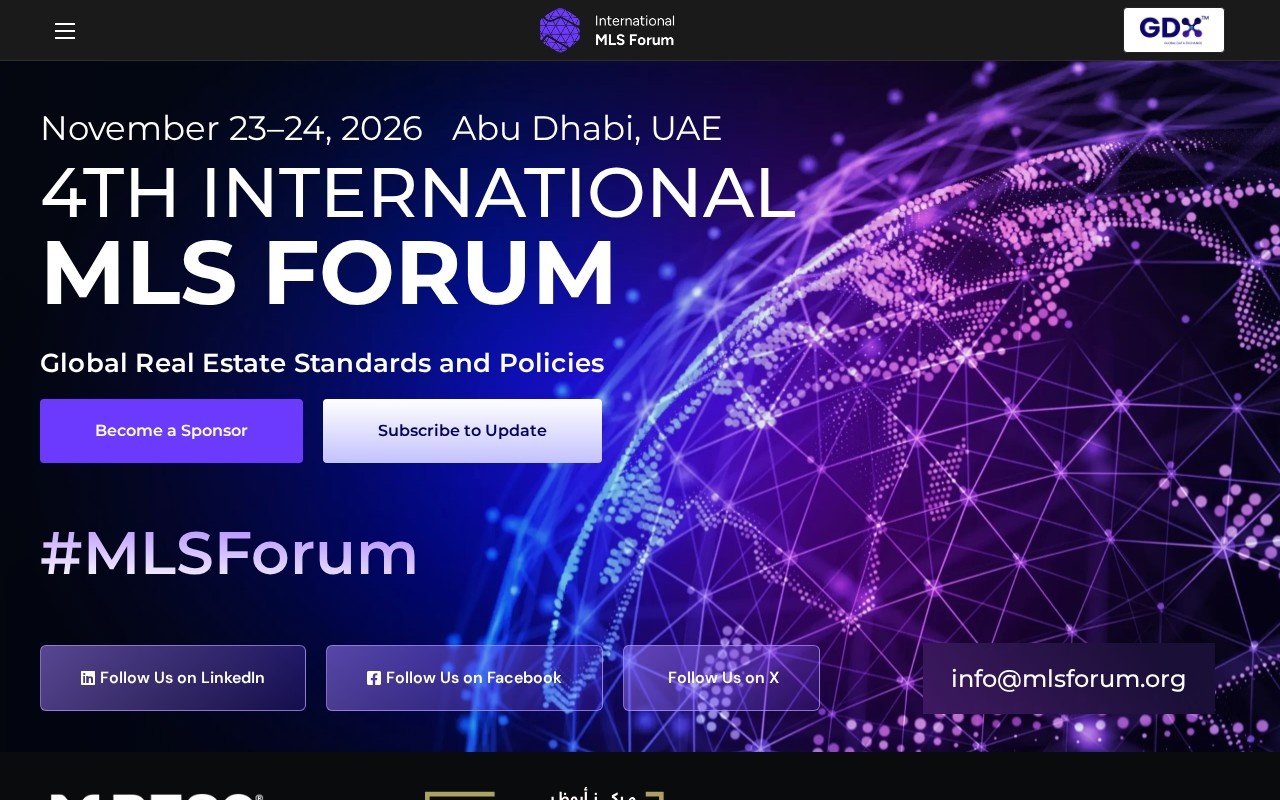Screen dimensions: 1280x800
Task: Click the purple MLS Forum globe logo
Action: (x=560, y=30)
